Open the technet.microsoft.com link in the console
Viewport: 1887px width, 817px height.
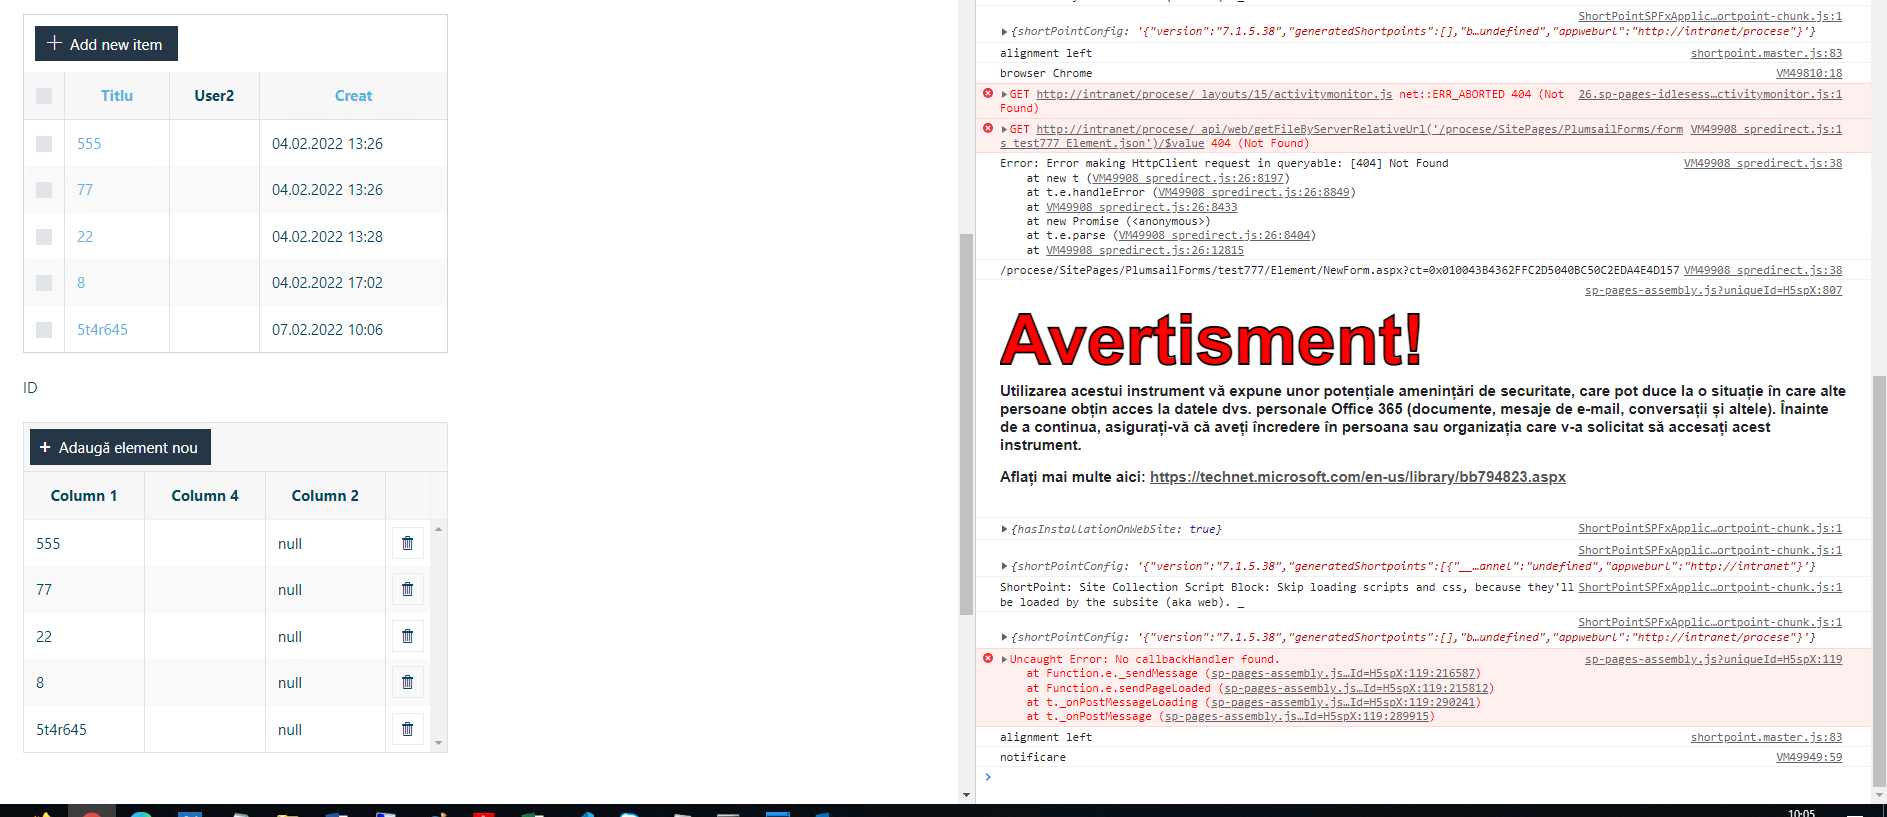coord(1357,477)
